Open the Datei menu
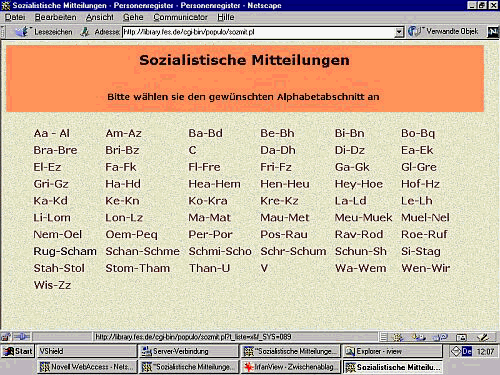Image resolution: width=500 pixels, height=375 pixels. click(15, 17)
